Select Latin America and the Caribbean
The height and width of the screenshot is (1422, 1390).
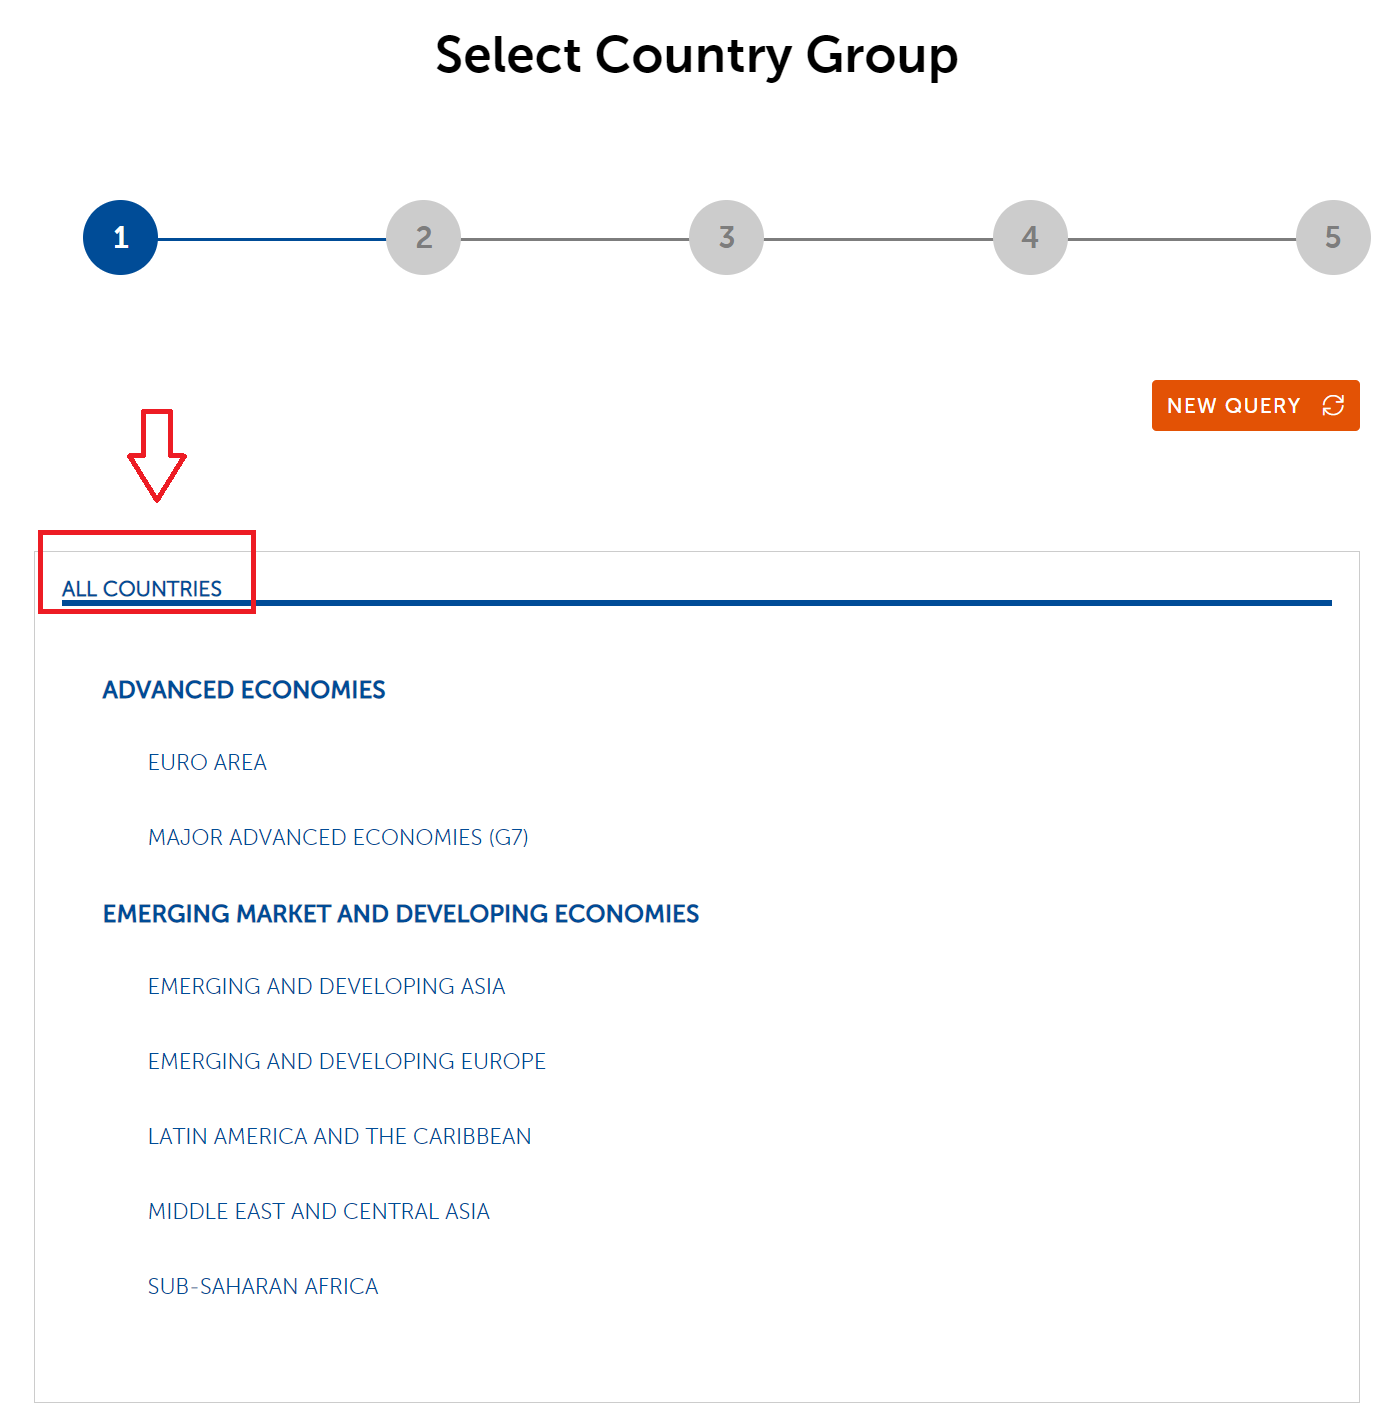(339, 1137)
